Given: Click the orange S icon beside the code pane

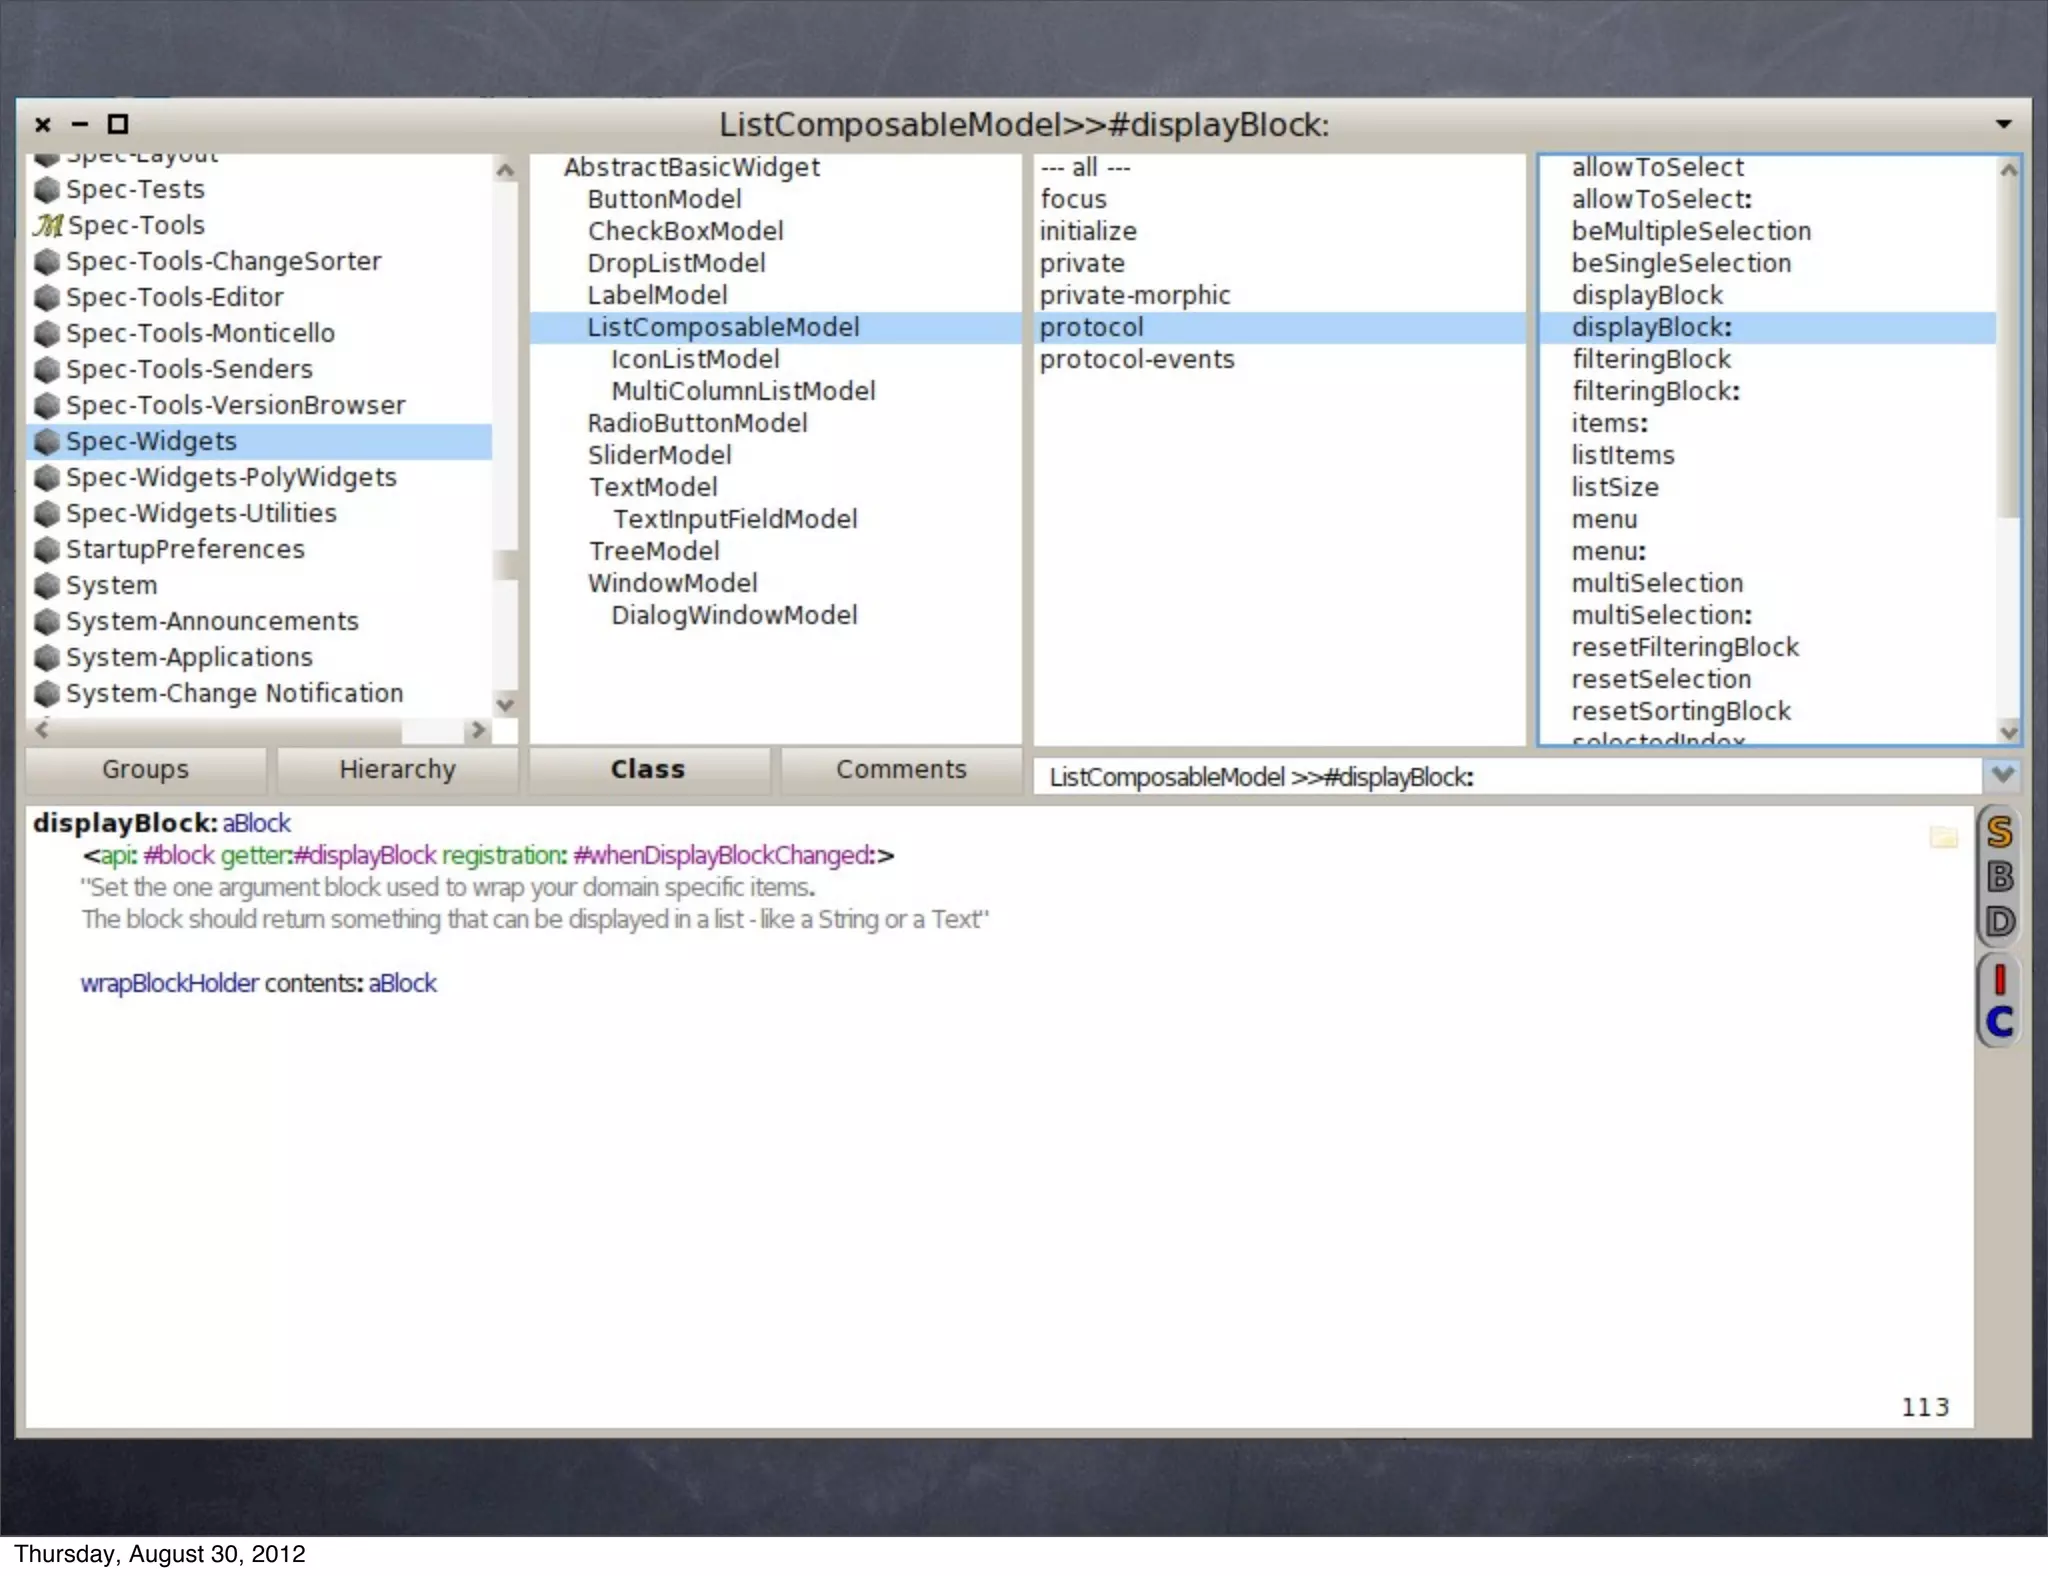Looking at the screenshot, I should click(1999, 832).
